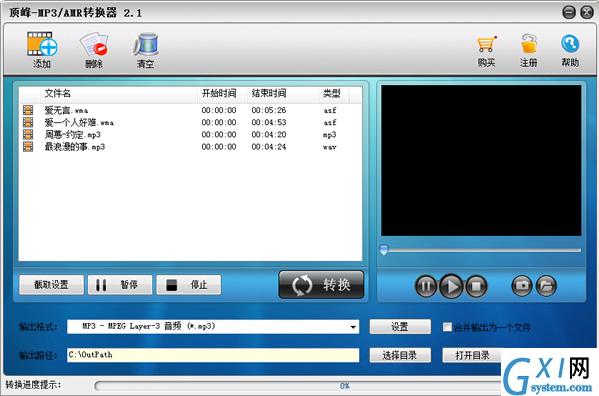Click end time 00:05:26

pyautogui.click(x=269, y=110)
